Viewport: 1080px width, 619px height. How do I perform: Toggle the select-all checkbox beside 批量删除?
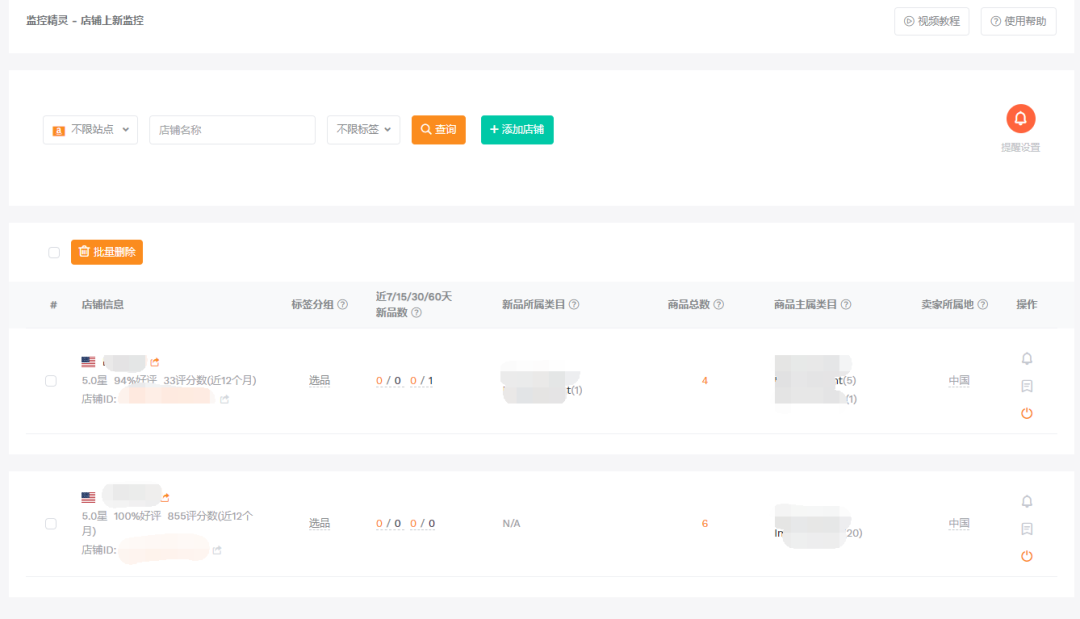[54, 253]
